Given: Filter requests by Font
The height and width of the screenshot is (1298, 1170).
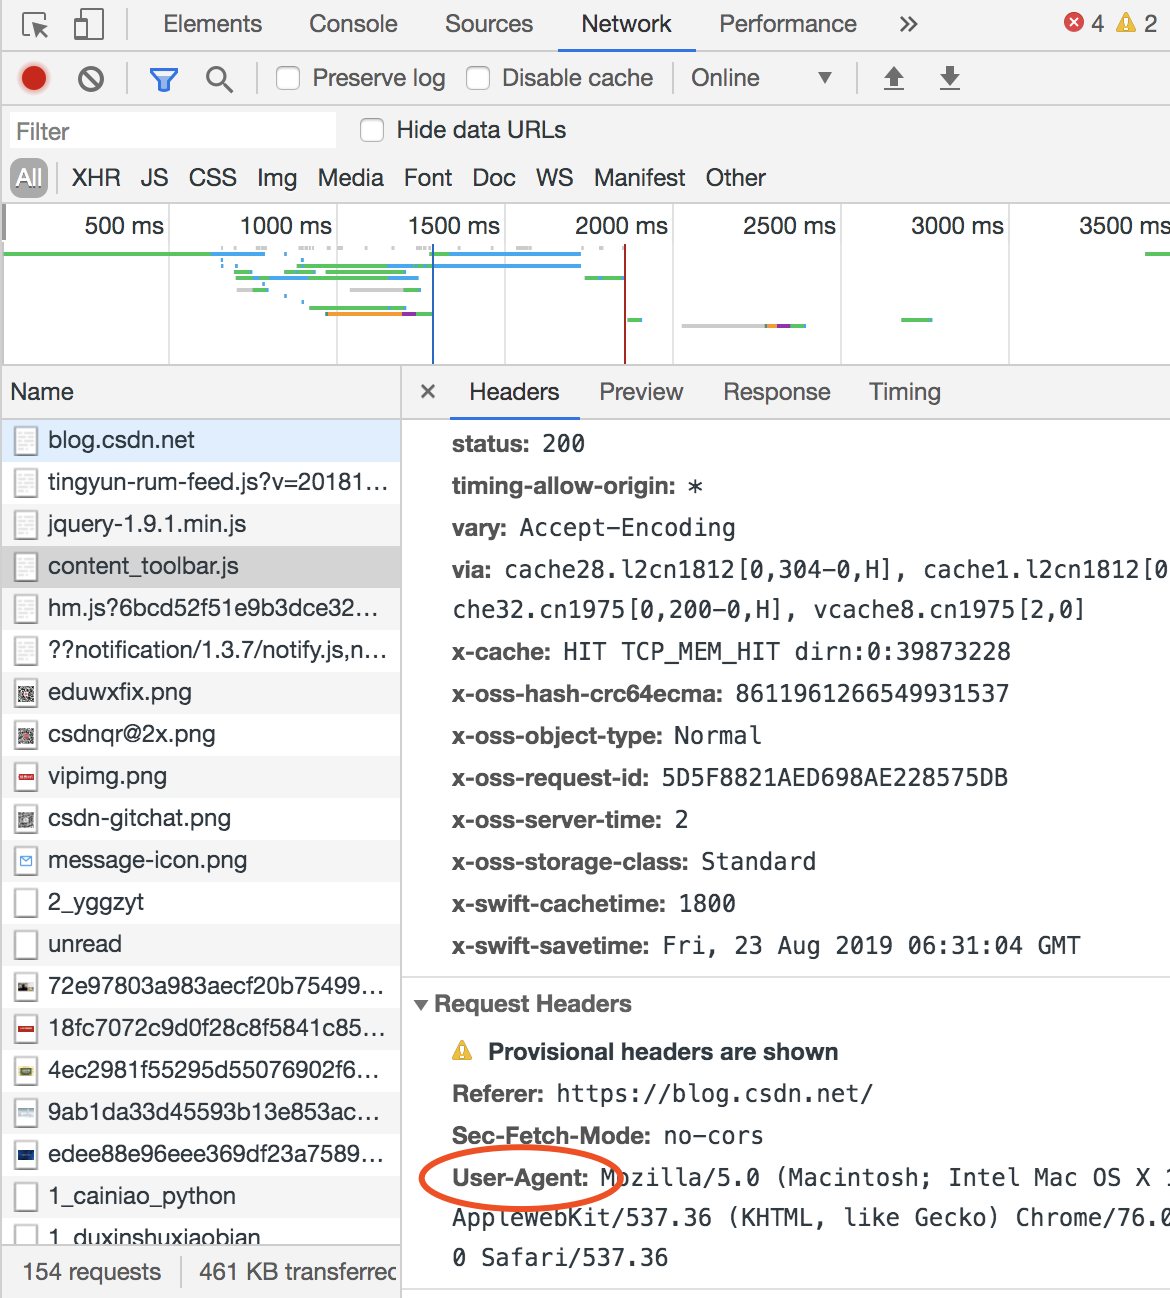Looking at the screenshot, I should (428, 178).
